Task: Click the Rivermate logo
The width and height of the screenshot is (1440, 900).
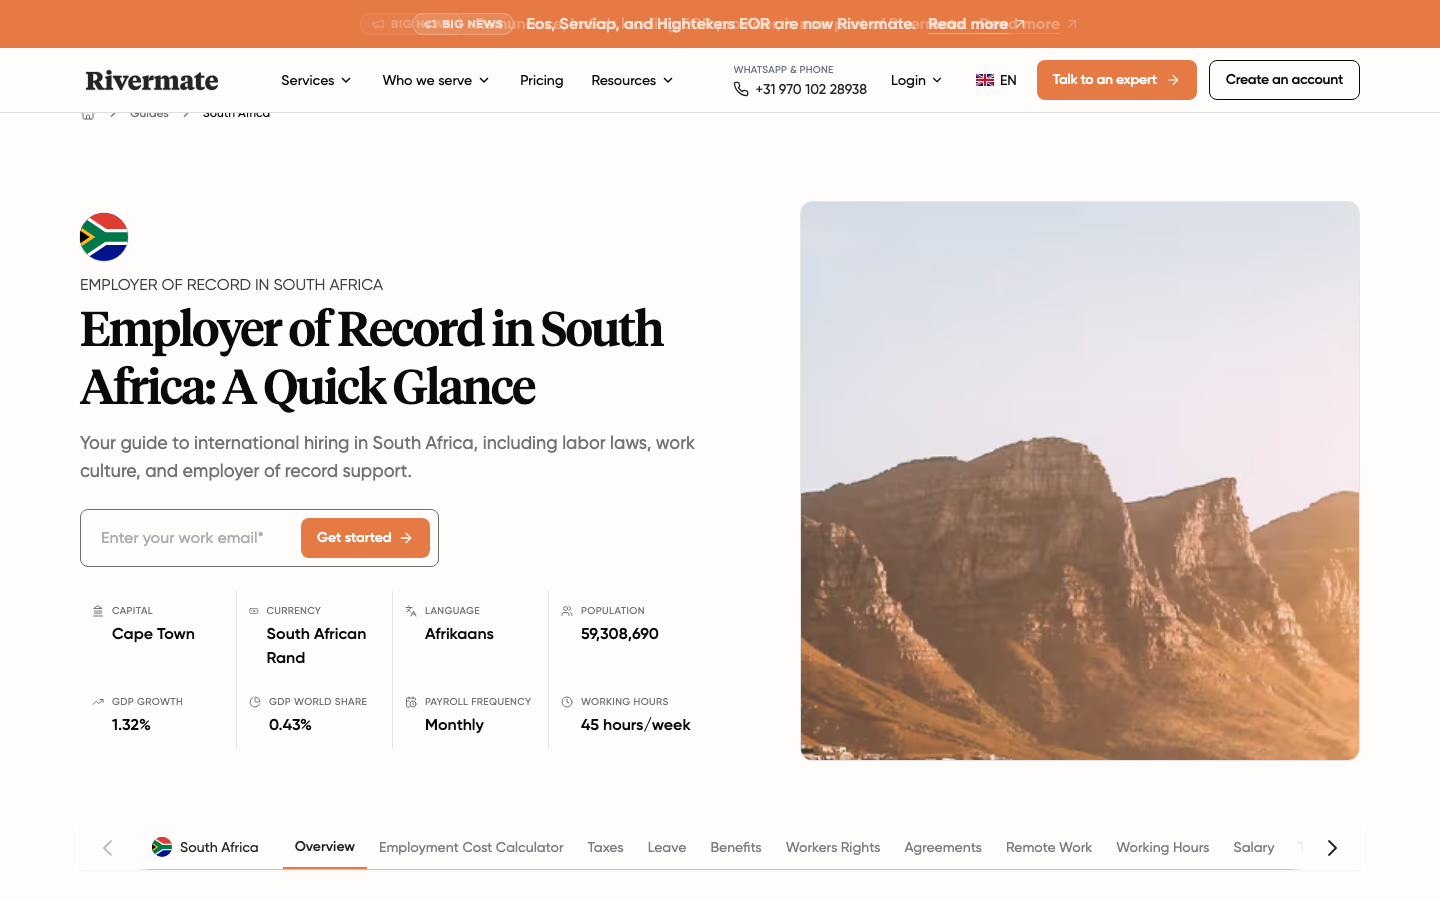Action: click(152, 80)
